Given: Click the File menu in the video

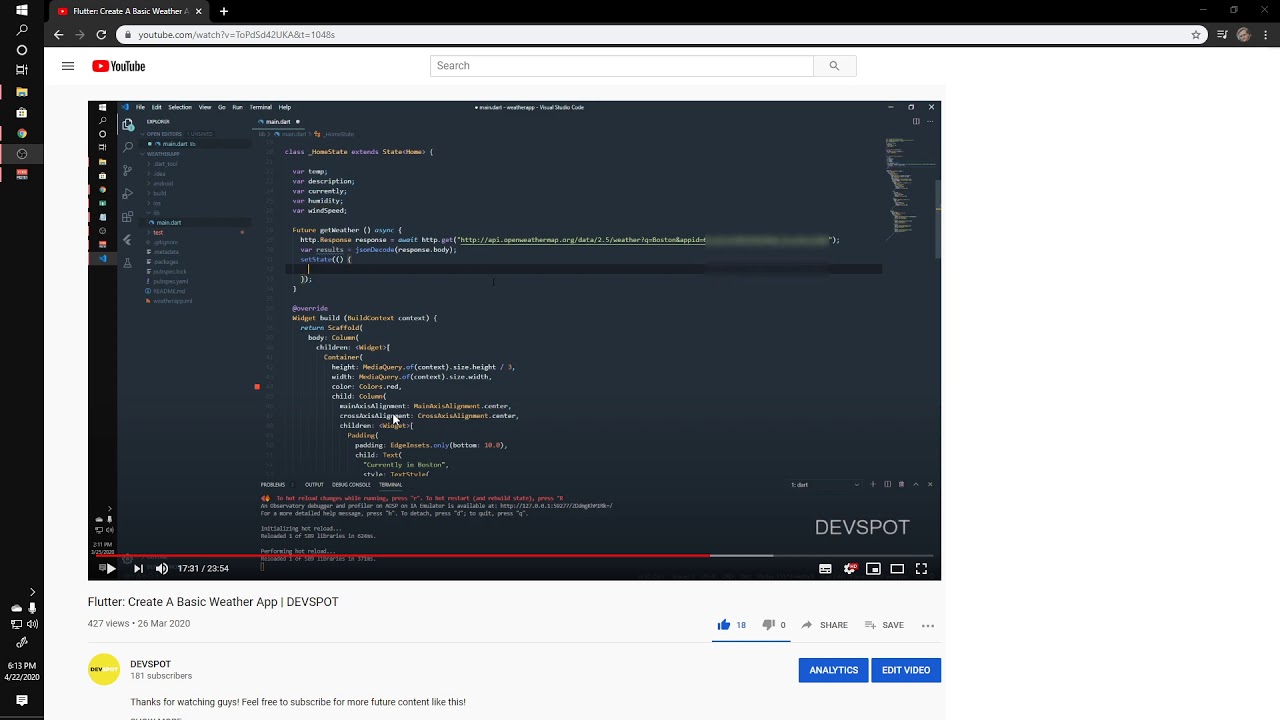Looking at the screenshot, I should 141,107.
